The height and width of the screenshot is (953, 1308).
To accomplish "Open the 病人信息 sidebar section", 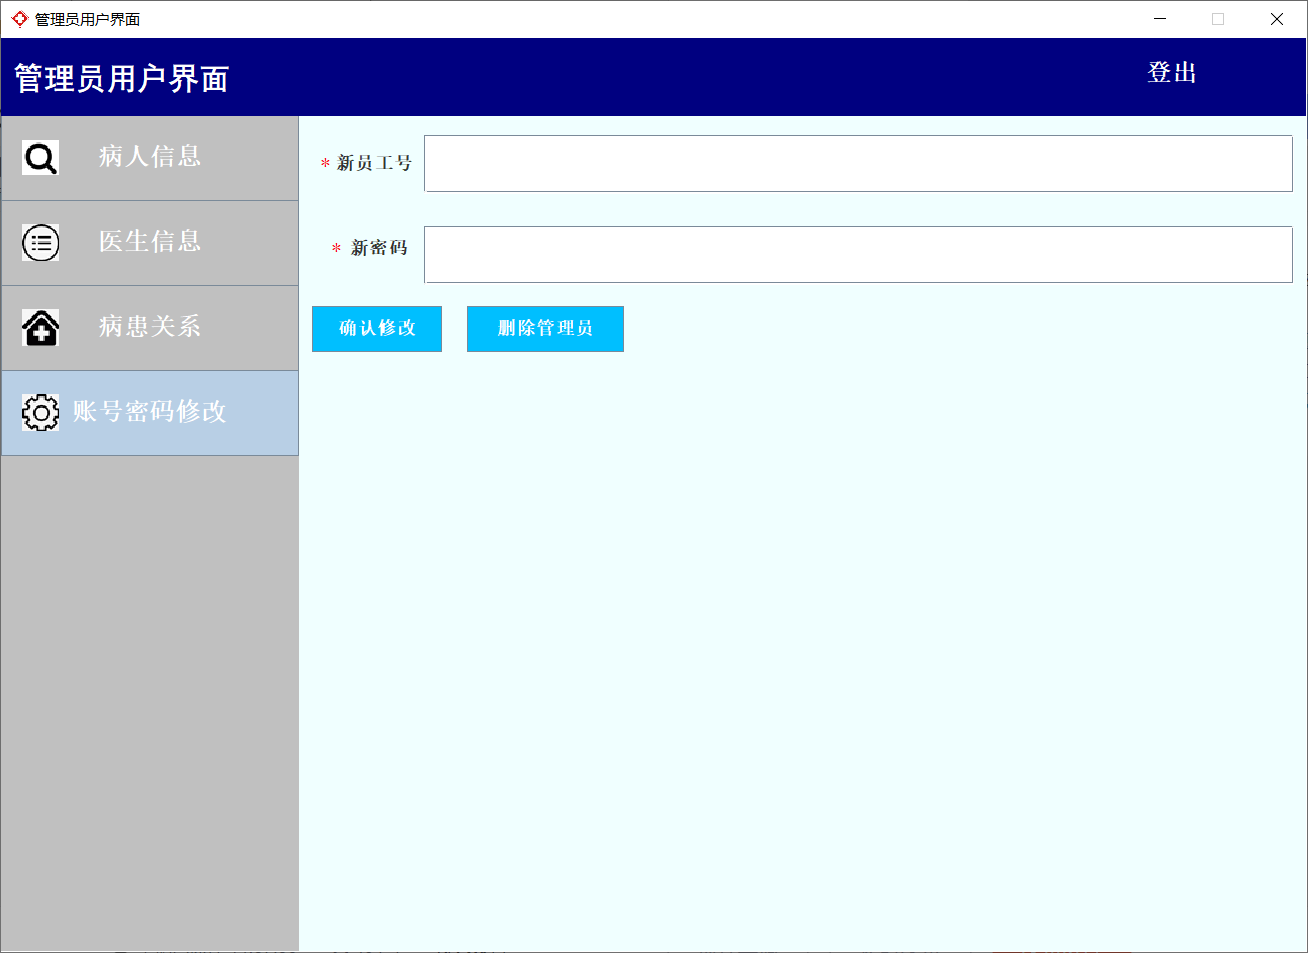I will 150,158.
